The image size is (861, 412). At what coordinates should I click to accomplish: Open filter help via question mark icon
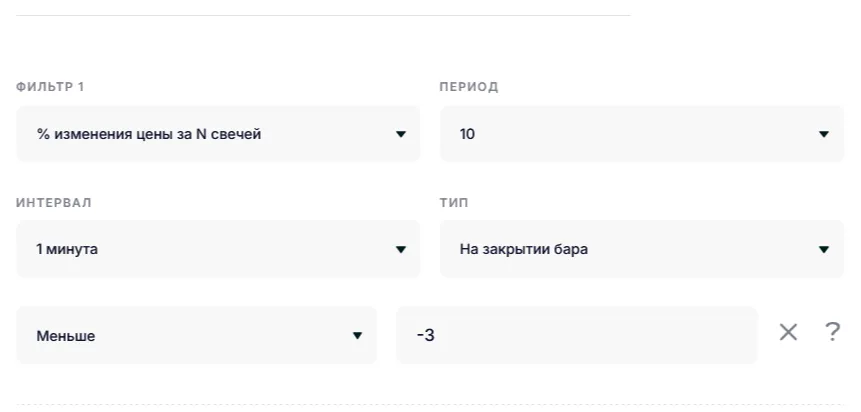pos(832,333)
